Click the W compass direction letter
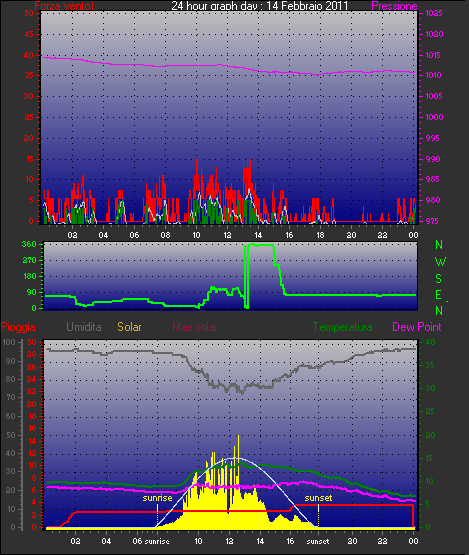Viewport: 469px width, 555px height. pyautogui.click(x=440, y=262)
